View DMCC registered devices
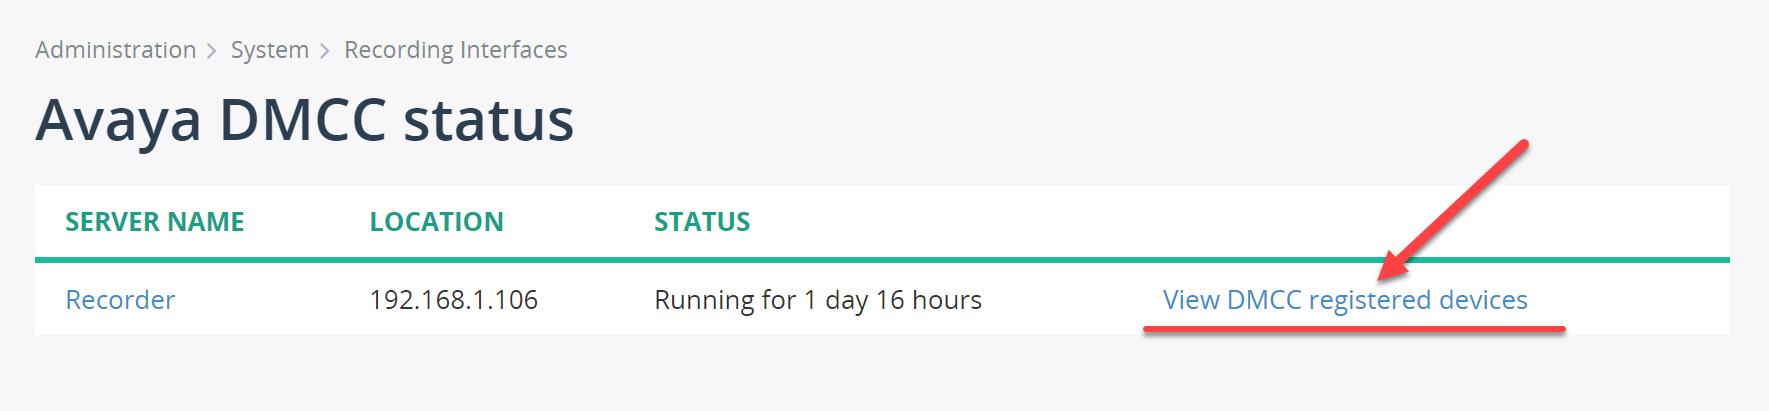1769x411 pixels. (x=1344, y=300)
